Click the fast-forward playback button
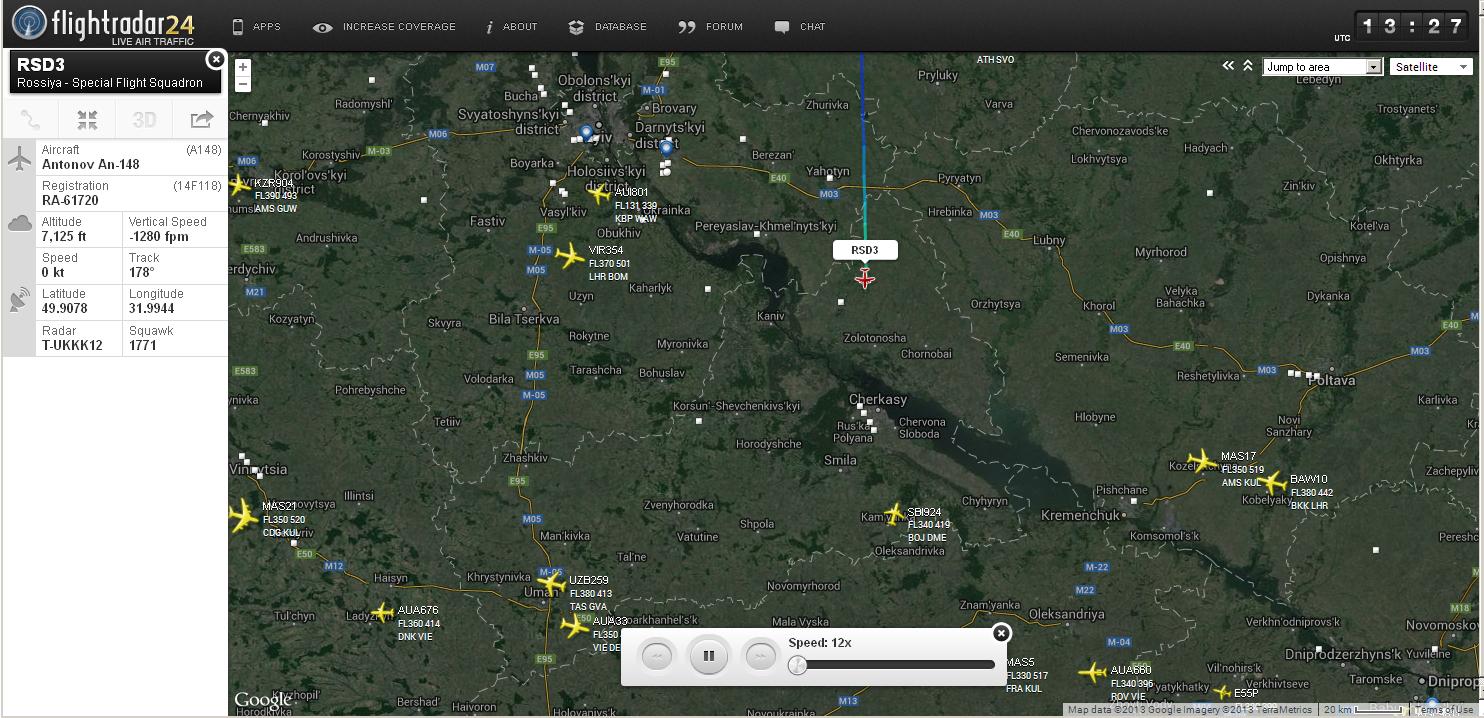Screen dimensions: 1484x718 [x=761, y=656]
